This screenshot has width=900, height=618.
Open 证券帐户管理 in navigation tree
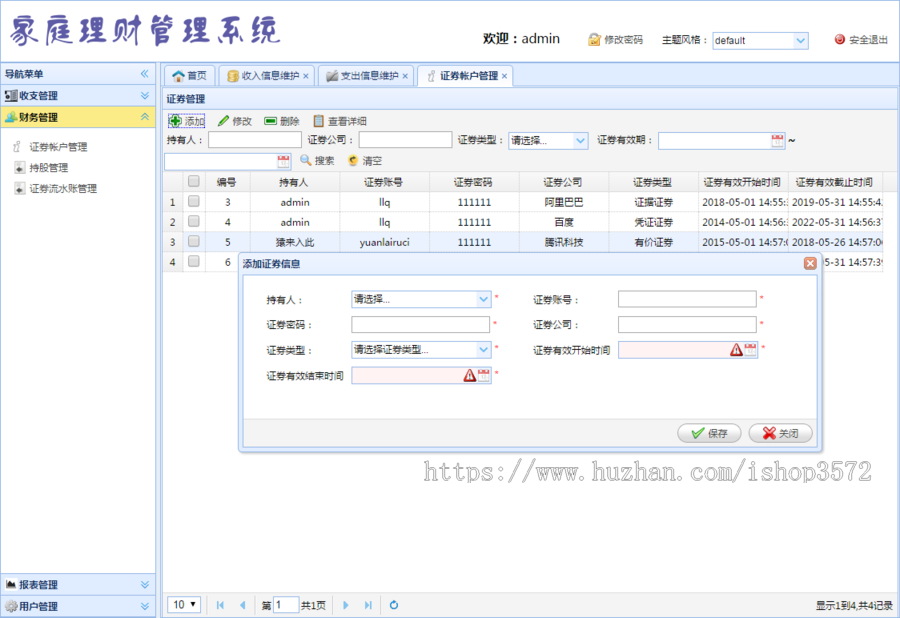(x=58, y=147)
